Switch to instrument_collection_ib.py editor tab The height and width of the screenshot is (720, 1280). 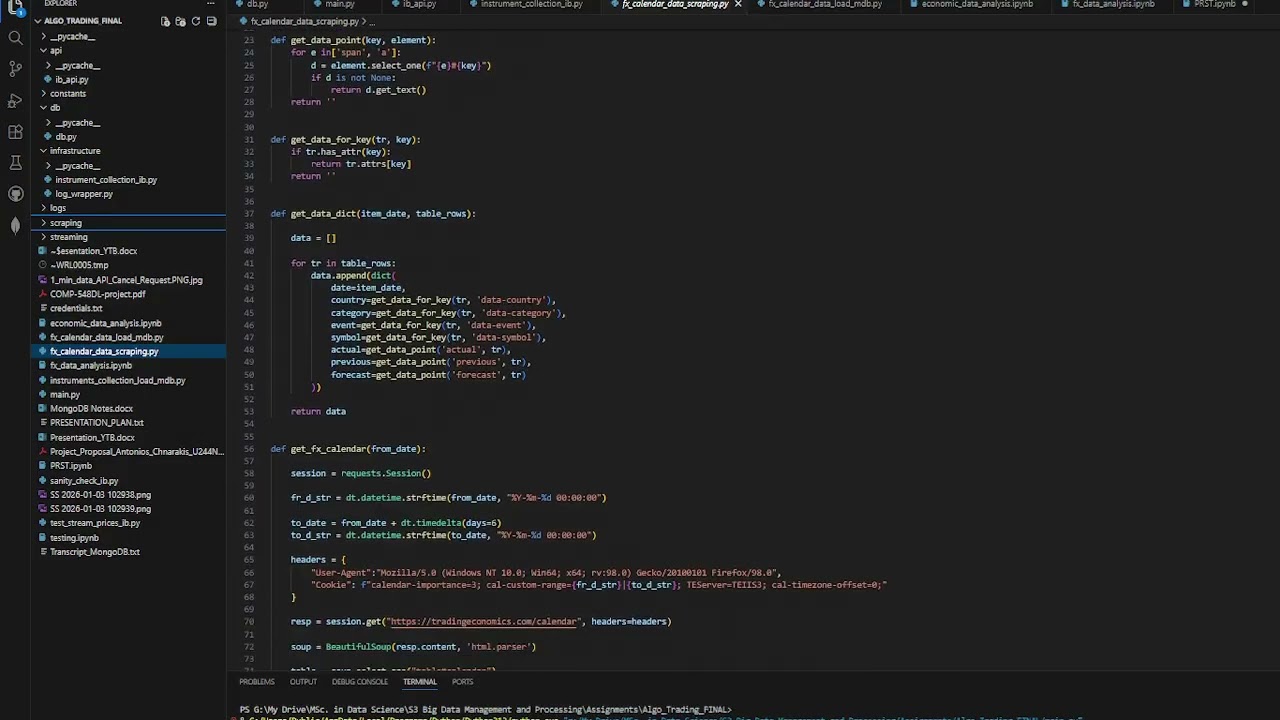tap(531, 4)
